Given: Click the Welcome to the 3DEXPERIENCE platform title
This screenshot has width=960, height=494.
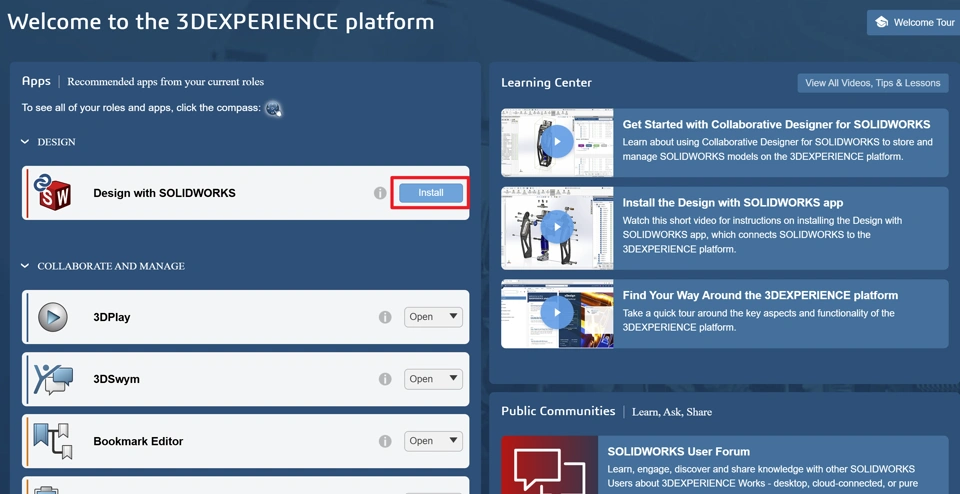Looking at the screenshot, I should [x=220, y=22].
